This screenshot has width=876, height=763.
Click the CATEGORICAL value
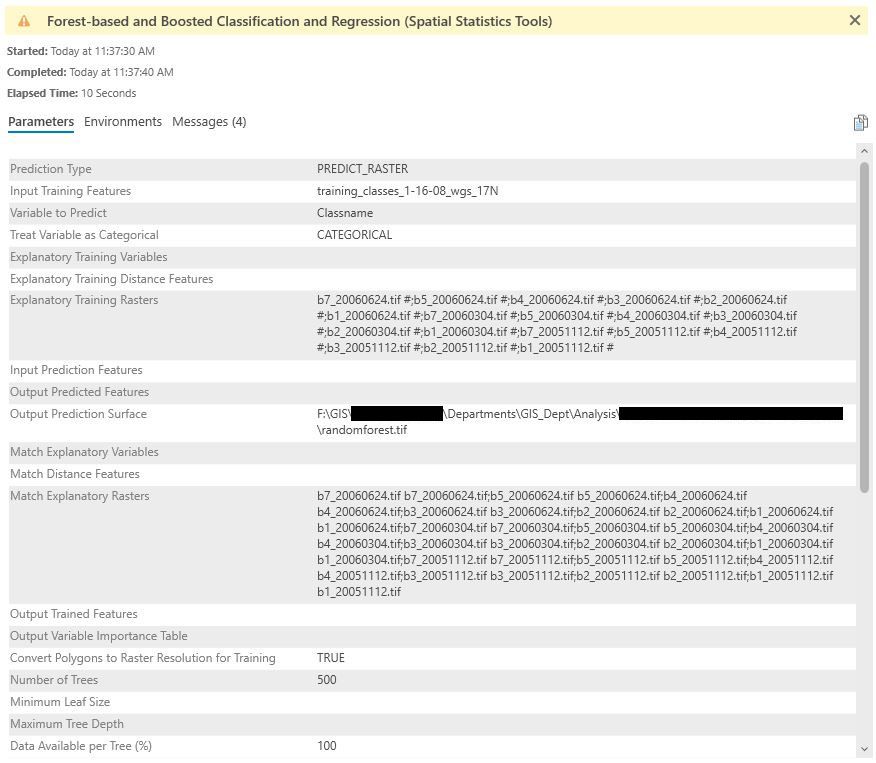click(x=354, y=235)
